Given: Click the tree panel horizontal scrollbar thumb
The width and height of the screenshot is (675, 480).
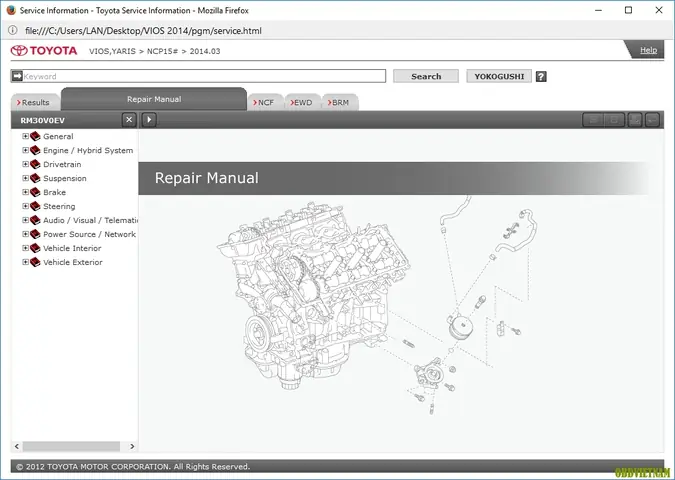Looking at the screenshot, I should 71,446.
